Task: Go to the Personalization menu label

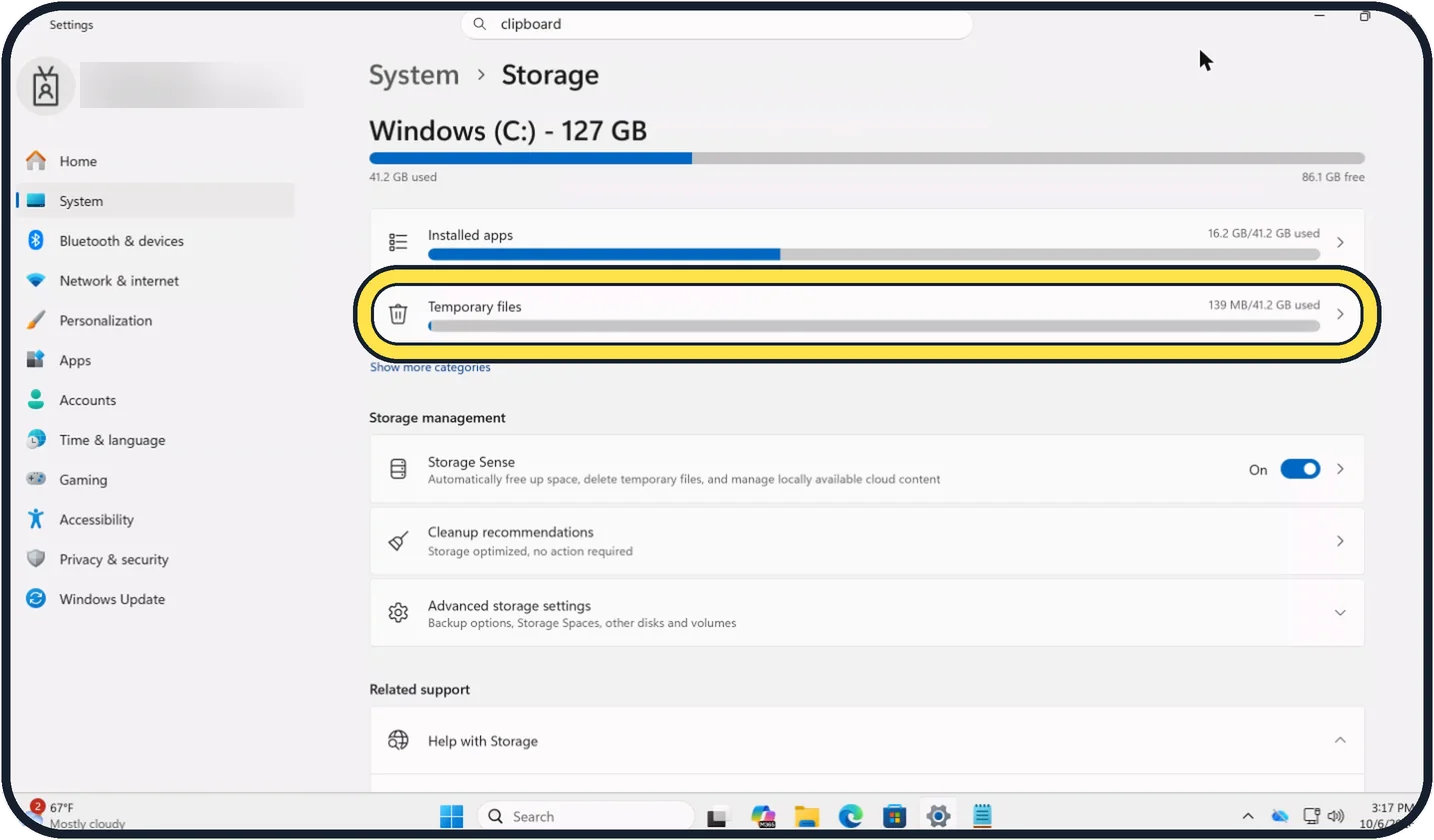Action: click(x=106, y=321)
